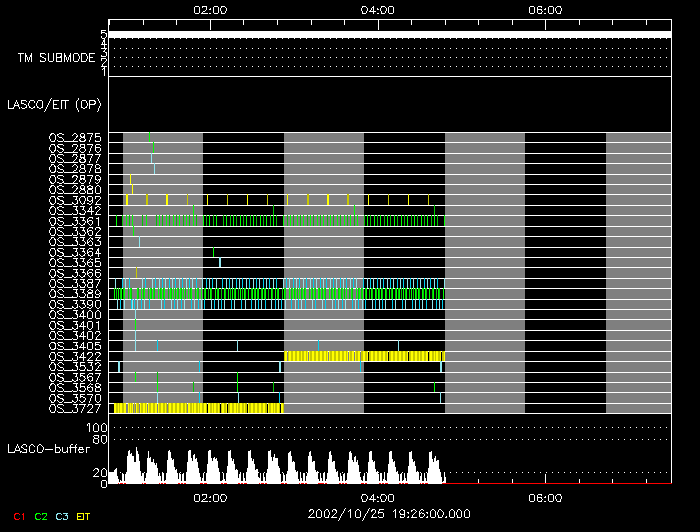The image size is (700, 532).
Task: Click the 02:00 tick on top axis
Action: click(x=209, y=9)
